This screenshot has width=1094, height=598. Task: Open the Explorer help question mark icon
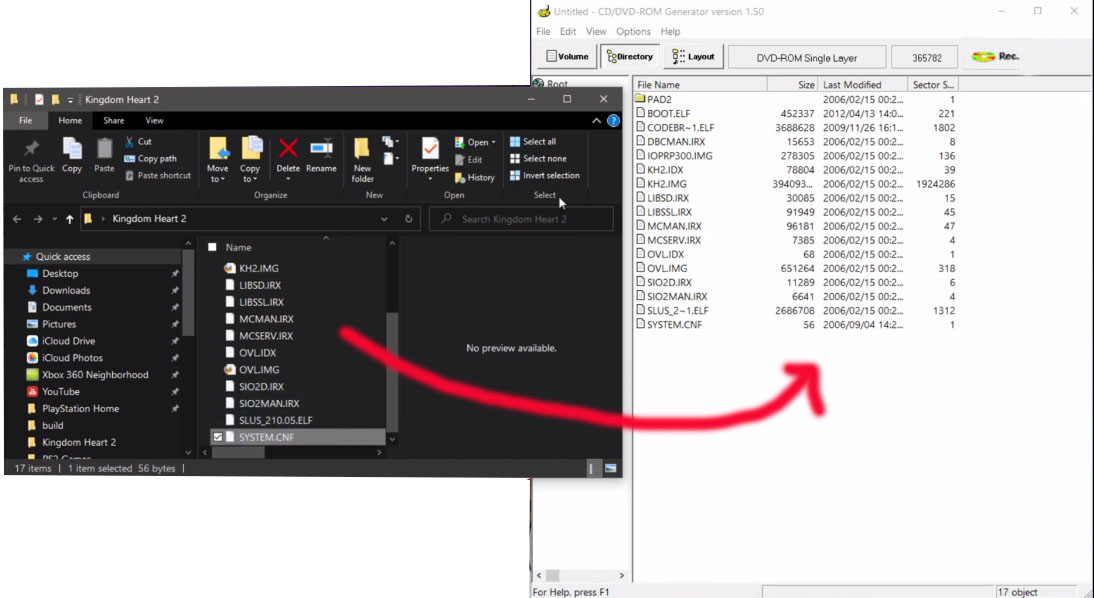613,121
